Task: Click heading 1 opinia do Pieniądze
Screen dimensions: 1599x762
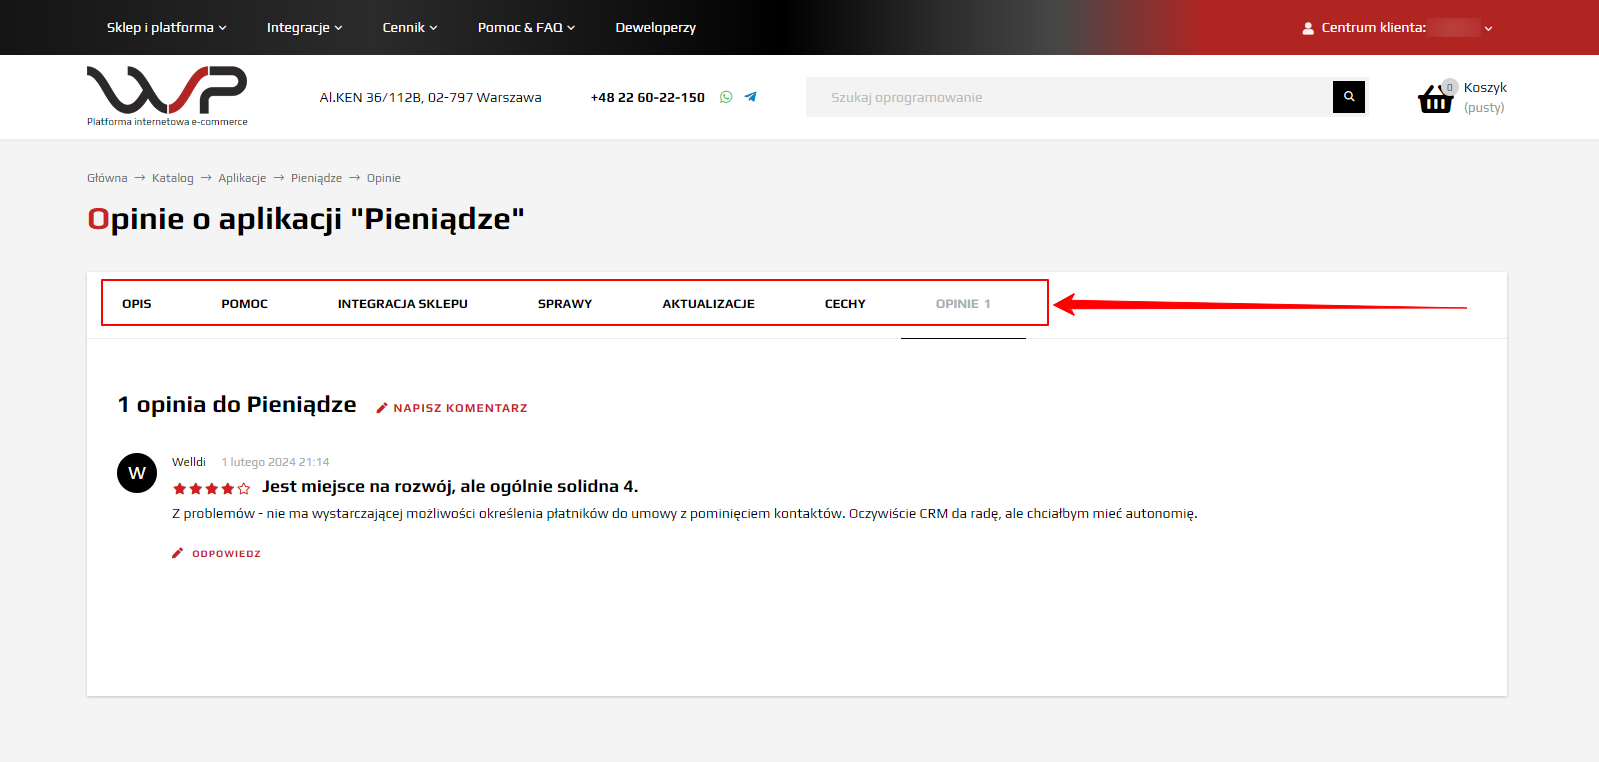Action: click(237, 404)
